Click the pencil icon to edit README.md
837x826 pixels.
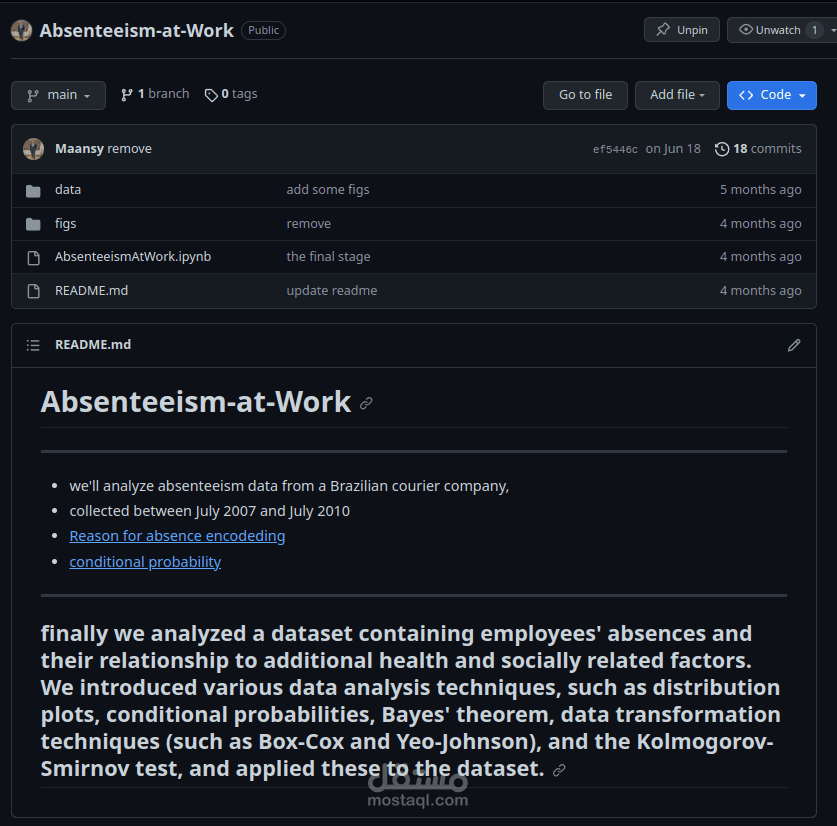[x=794, y=345]
